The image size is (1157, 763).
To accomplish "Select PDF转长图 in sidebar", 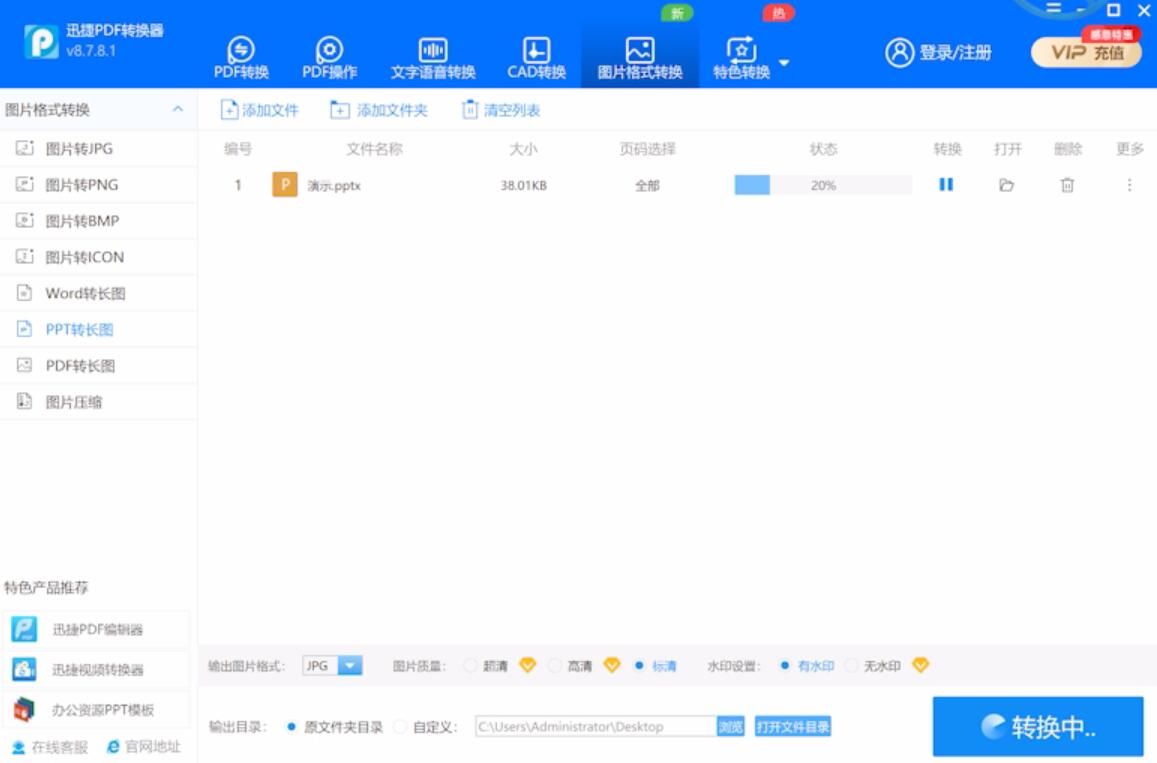I will 99,365.
